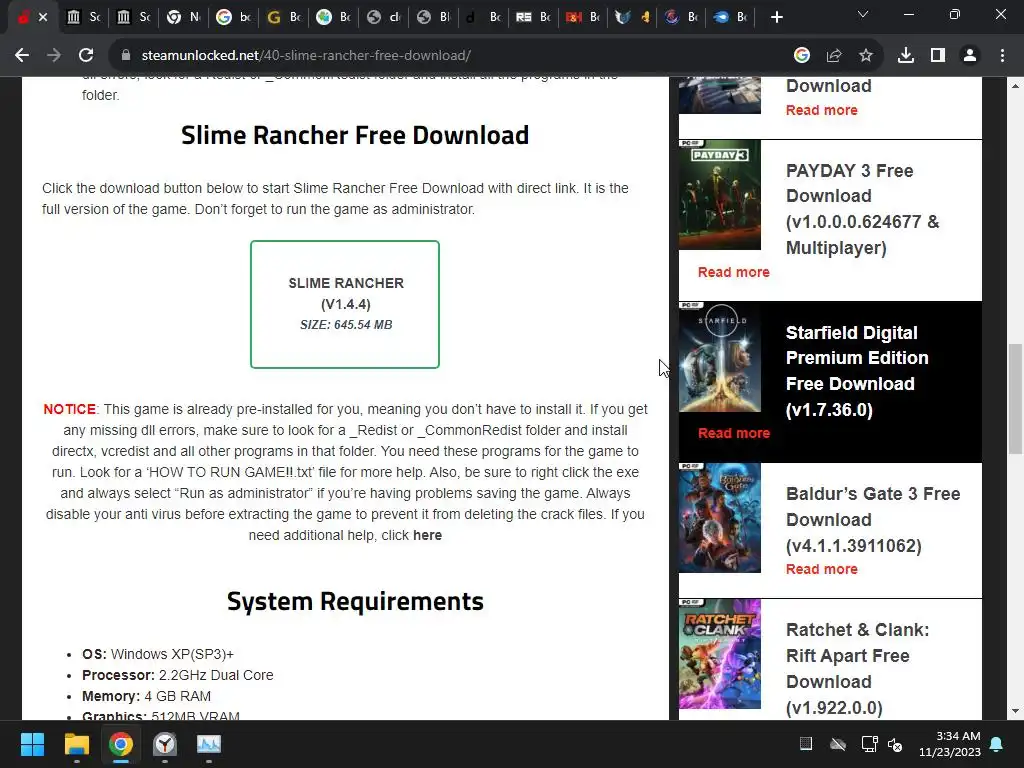Switch to the RE logo tab

click(x=533, y=17)
